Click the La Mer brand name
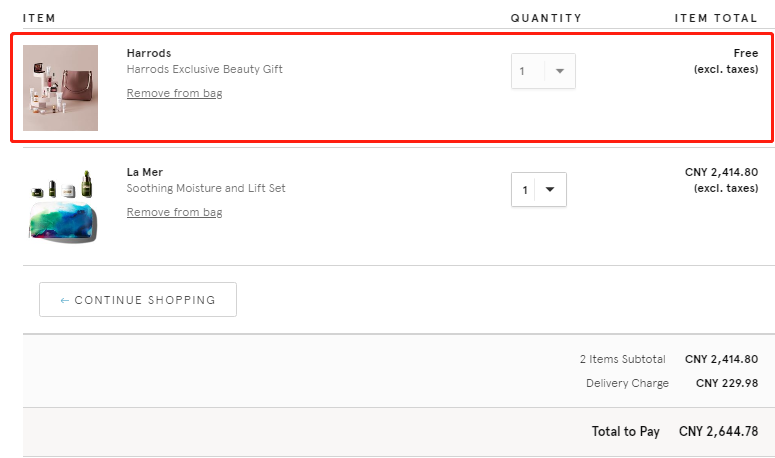The height and width of the screenshot is (458, 775). 145,172
